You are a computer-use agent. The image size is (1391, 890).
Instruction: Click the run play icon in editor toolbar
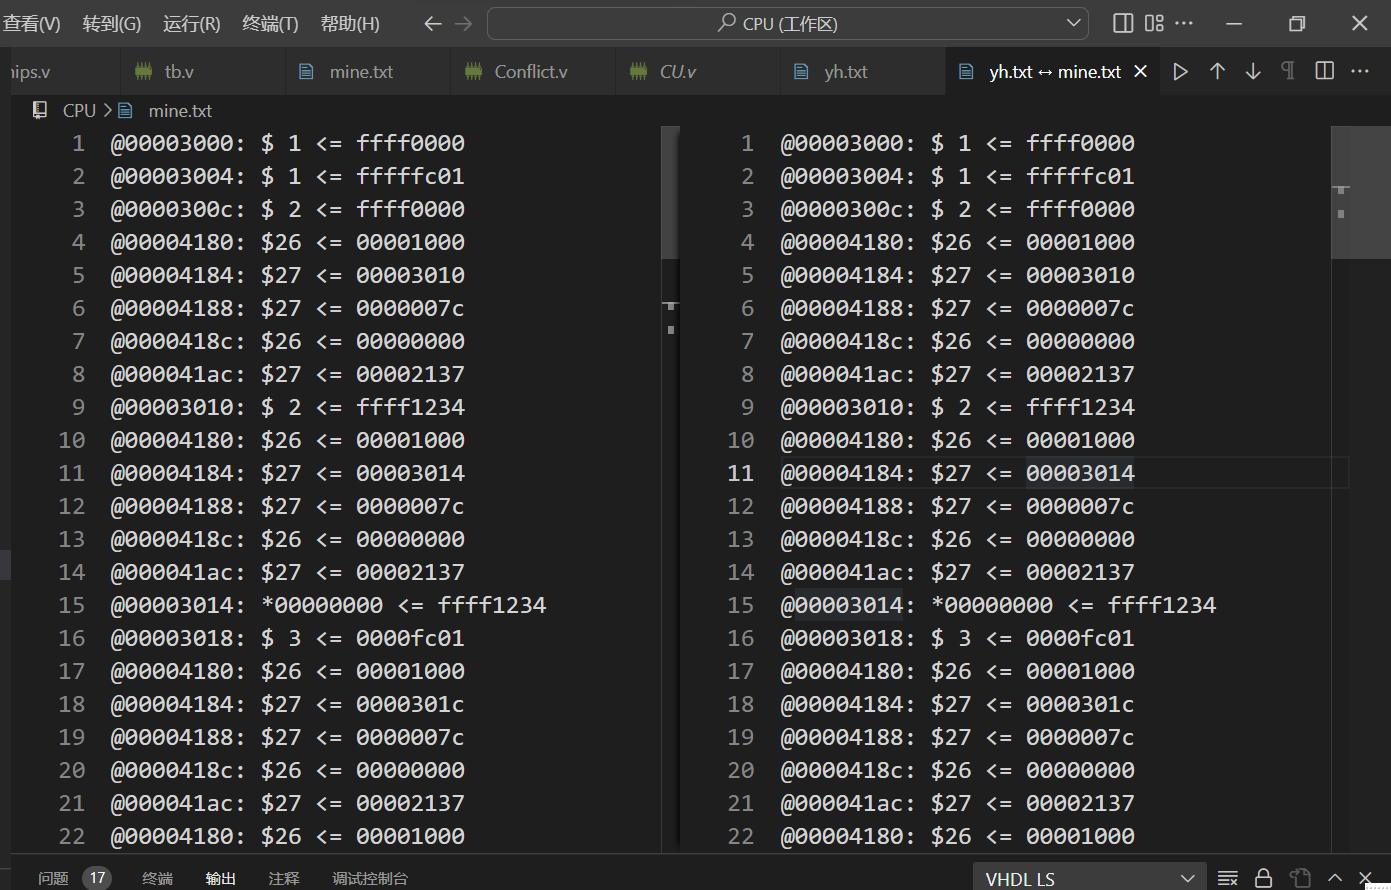1181,71
